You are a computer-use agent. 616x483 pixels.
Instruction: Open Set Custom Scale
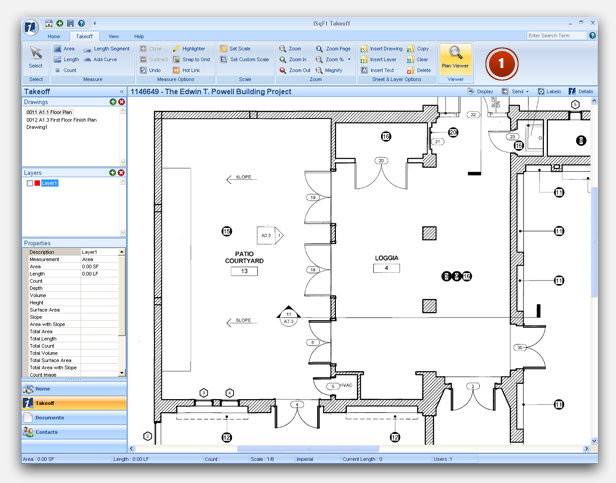coord(244,59)
